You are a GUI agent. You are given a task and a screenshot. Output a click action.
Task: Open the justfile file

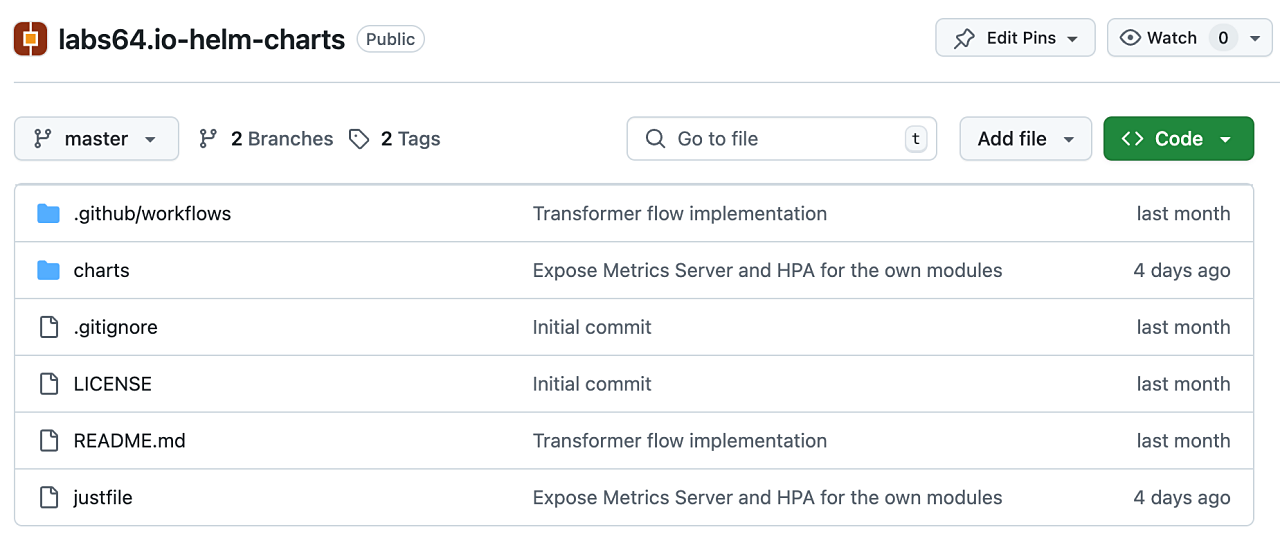(103, 498)
